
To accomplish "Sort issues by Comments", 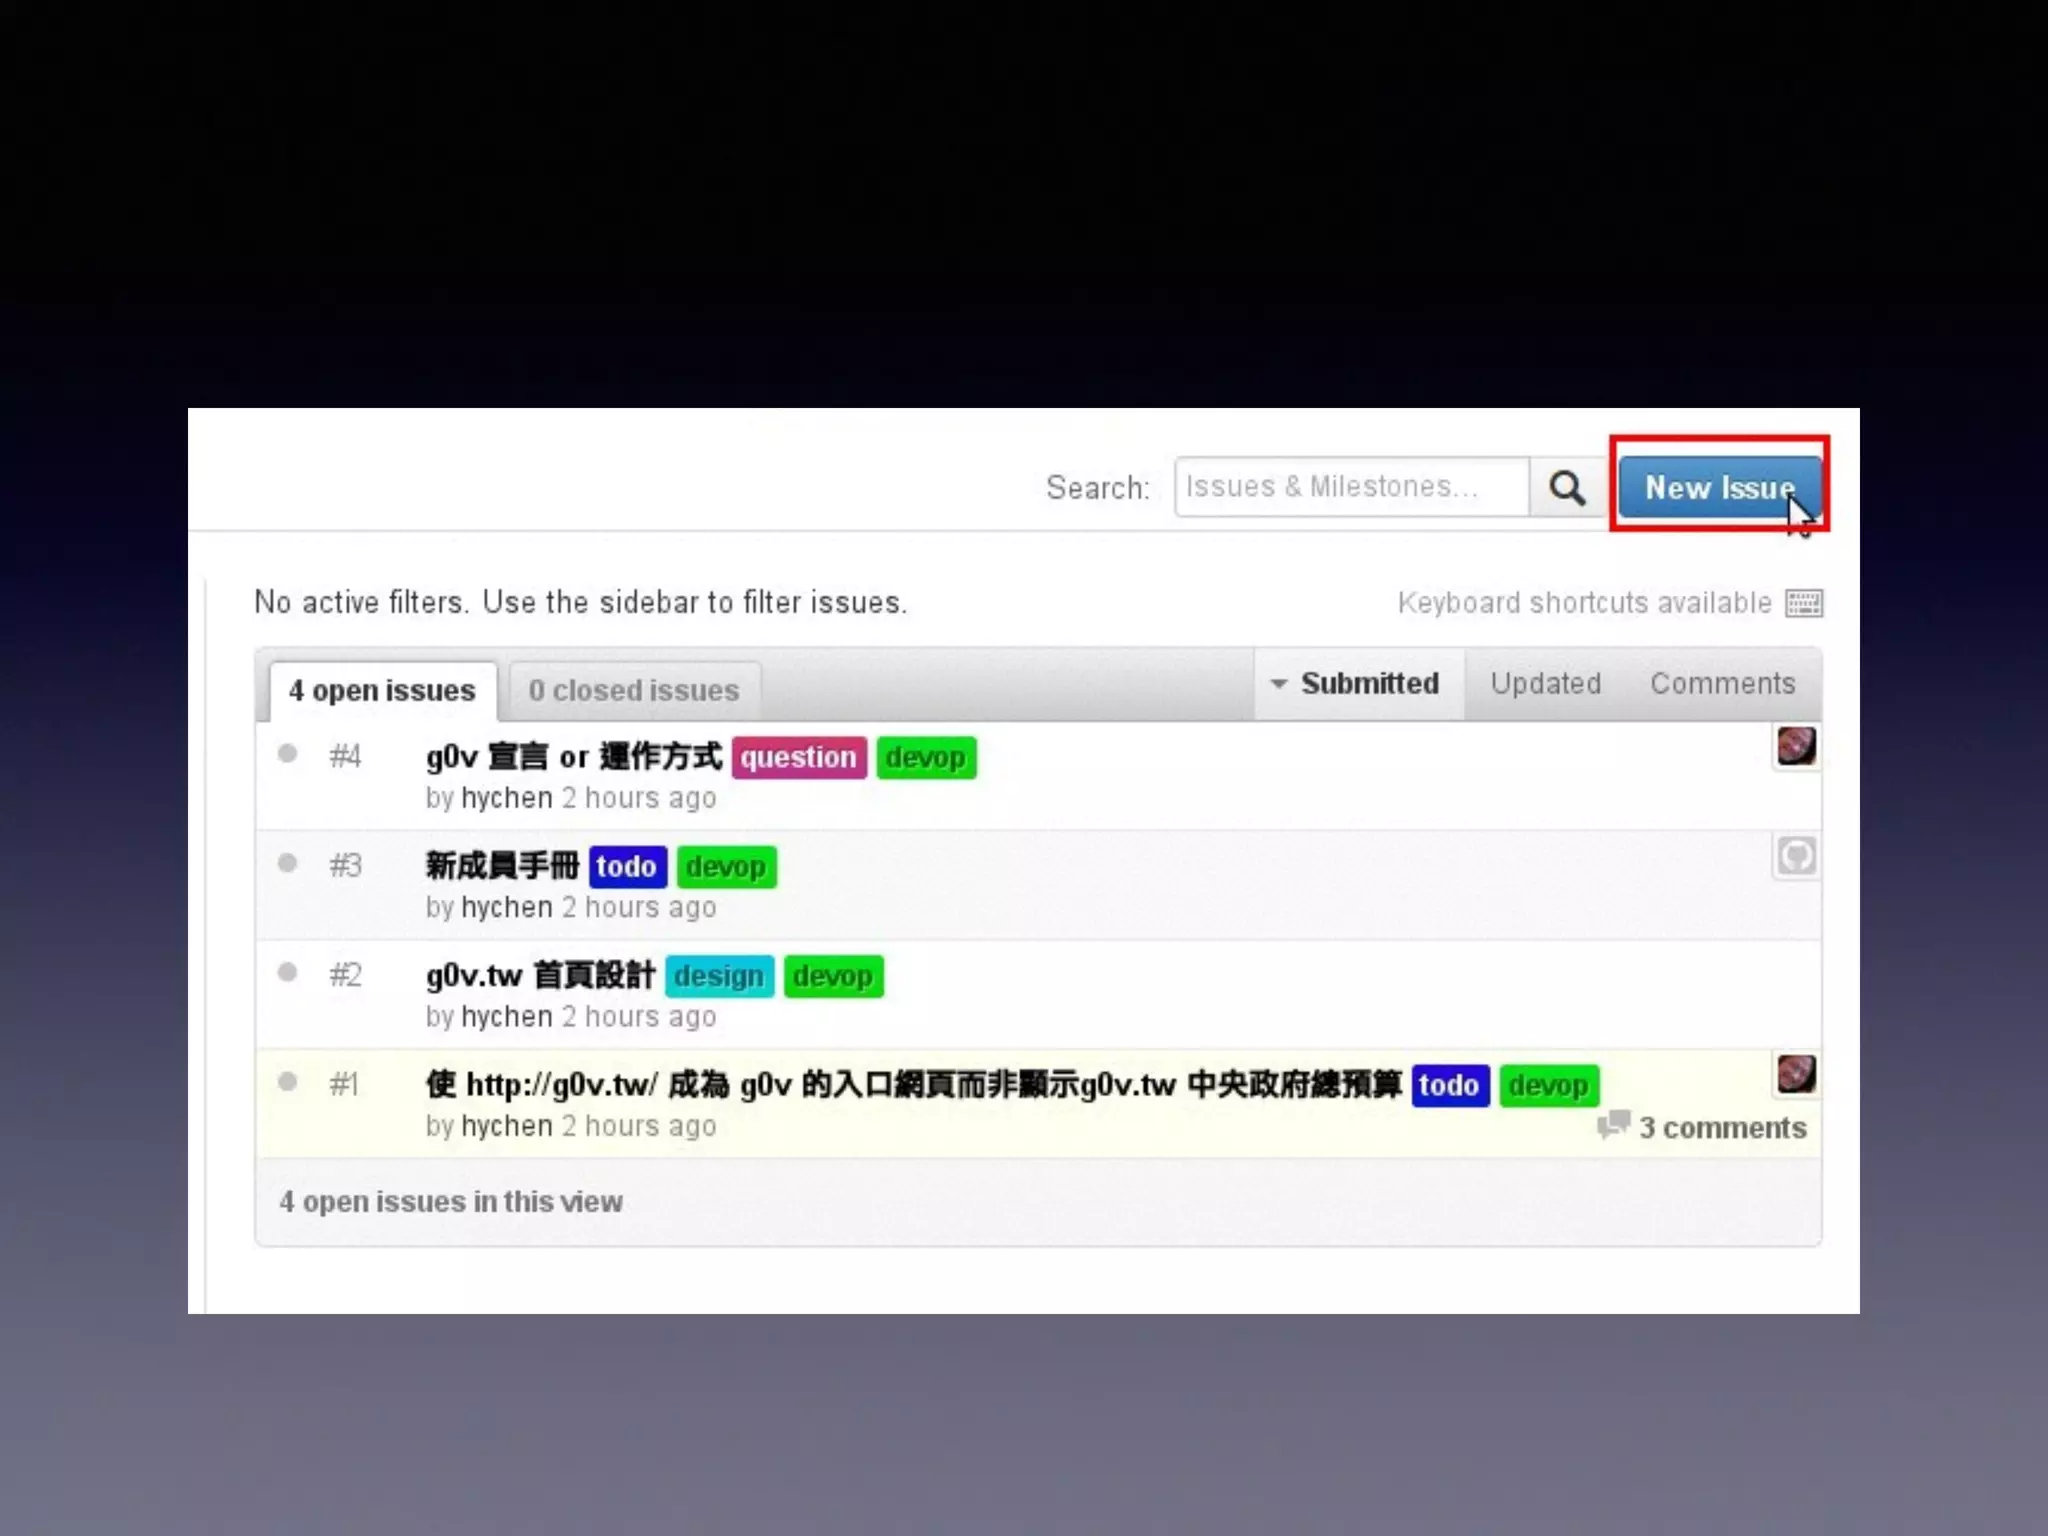I will 1722,684.
